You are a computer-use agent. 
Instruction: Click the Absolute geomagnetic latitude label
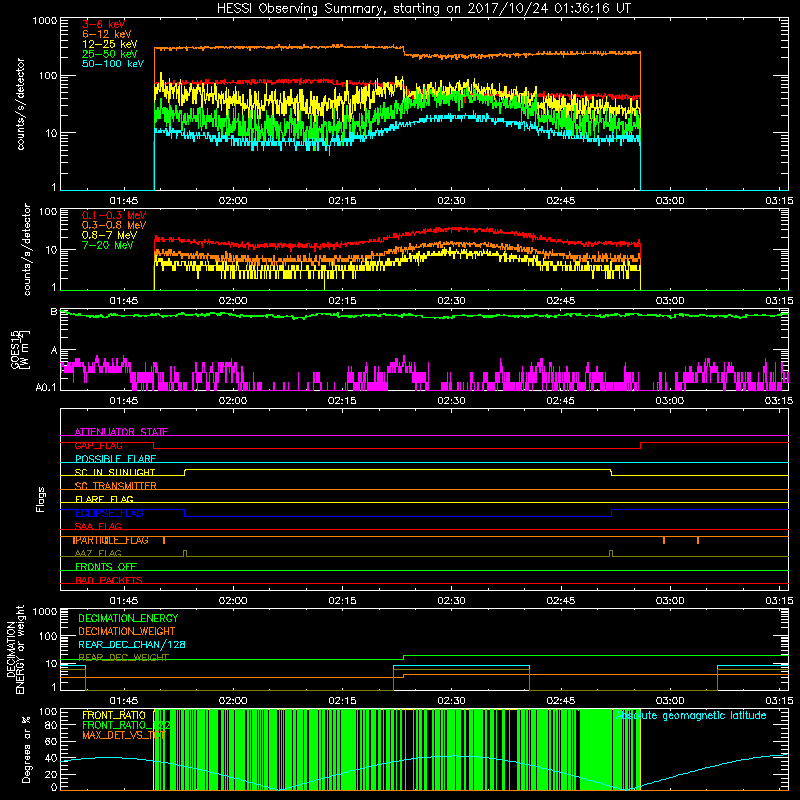coord(691,715)
